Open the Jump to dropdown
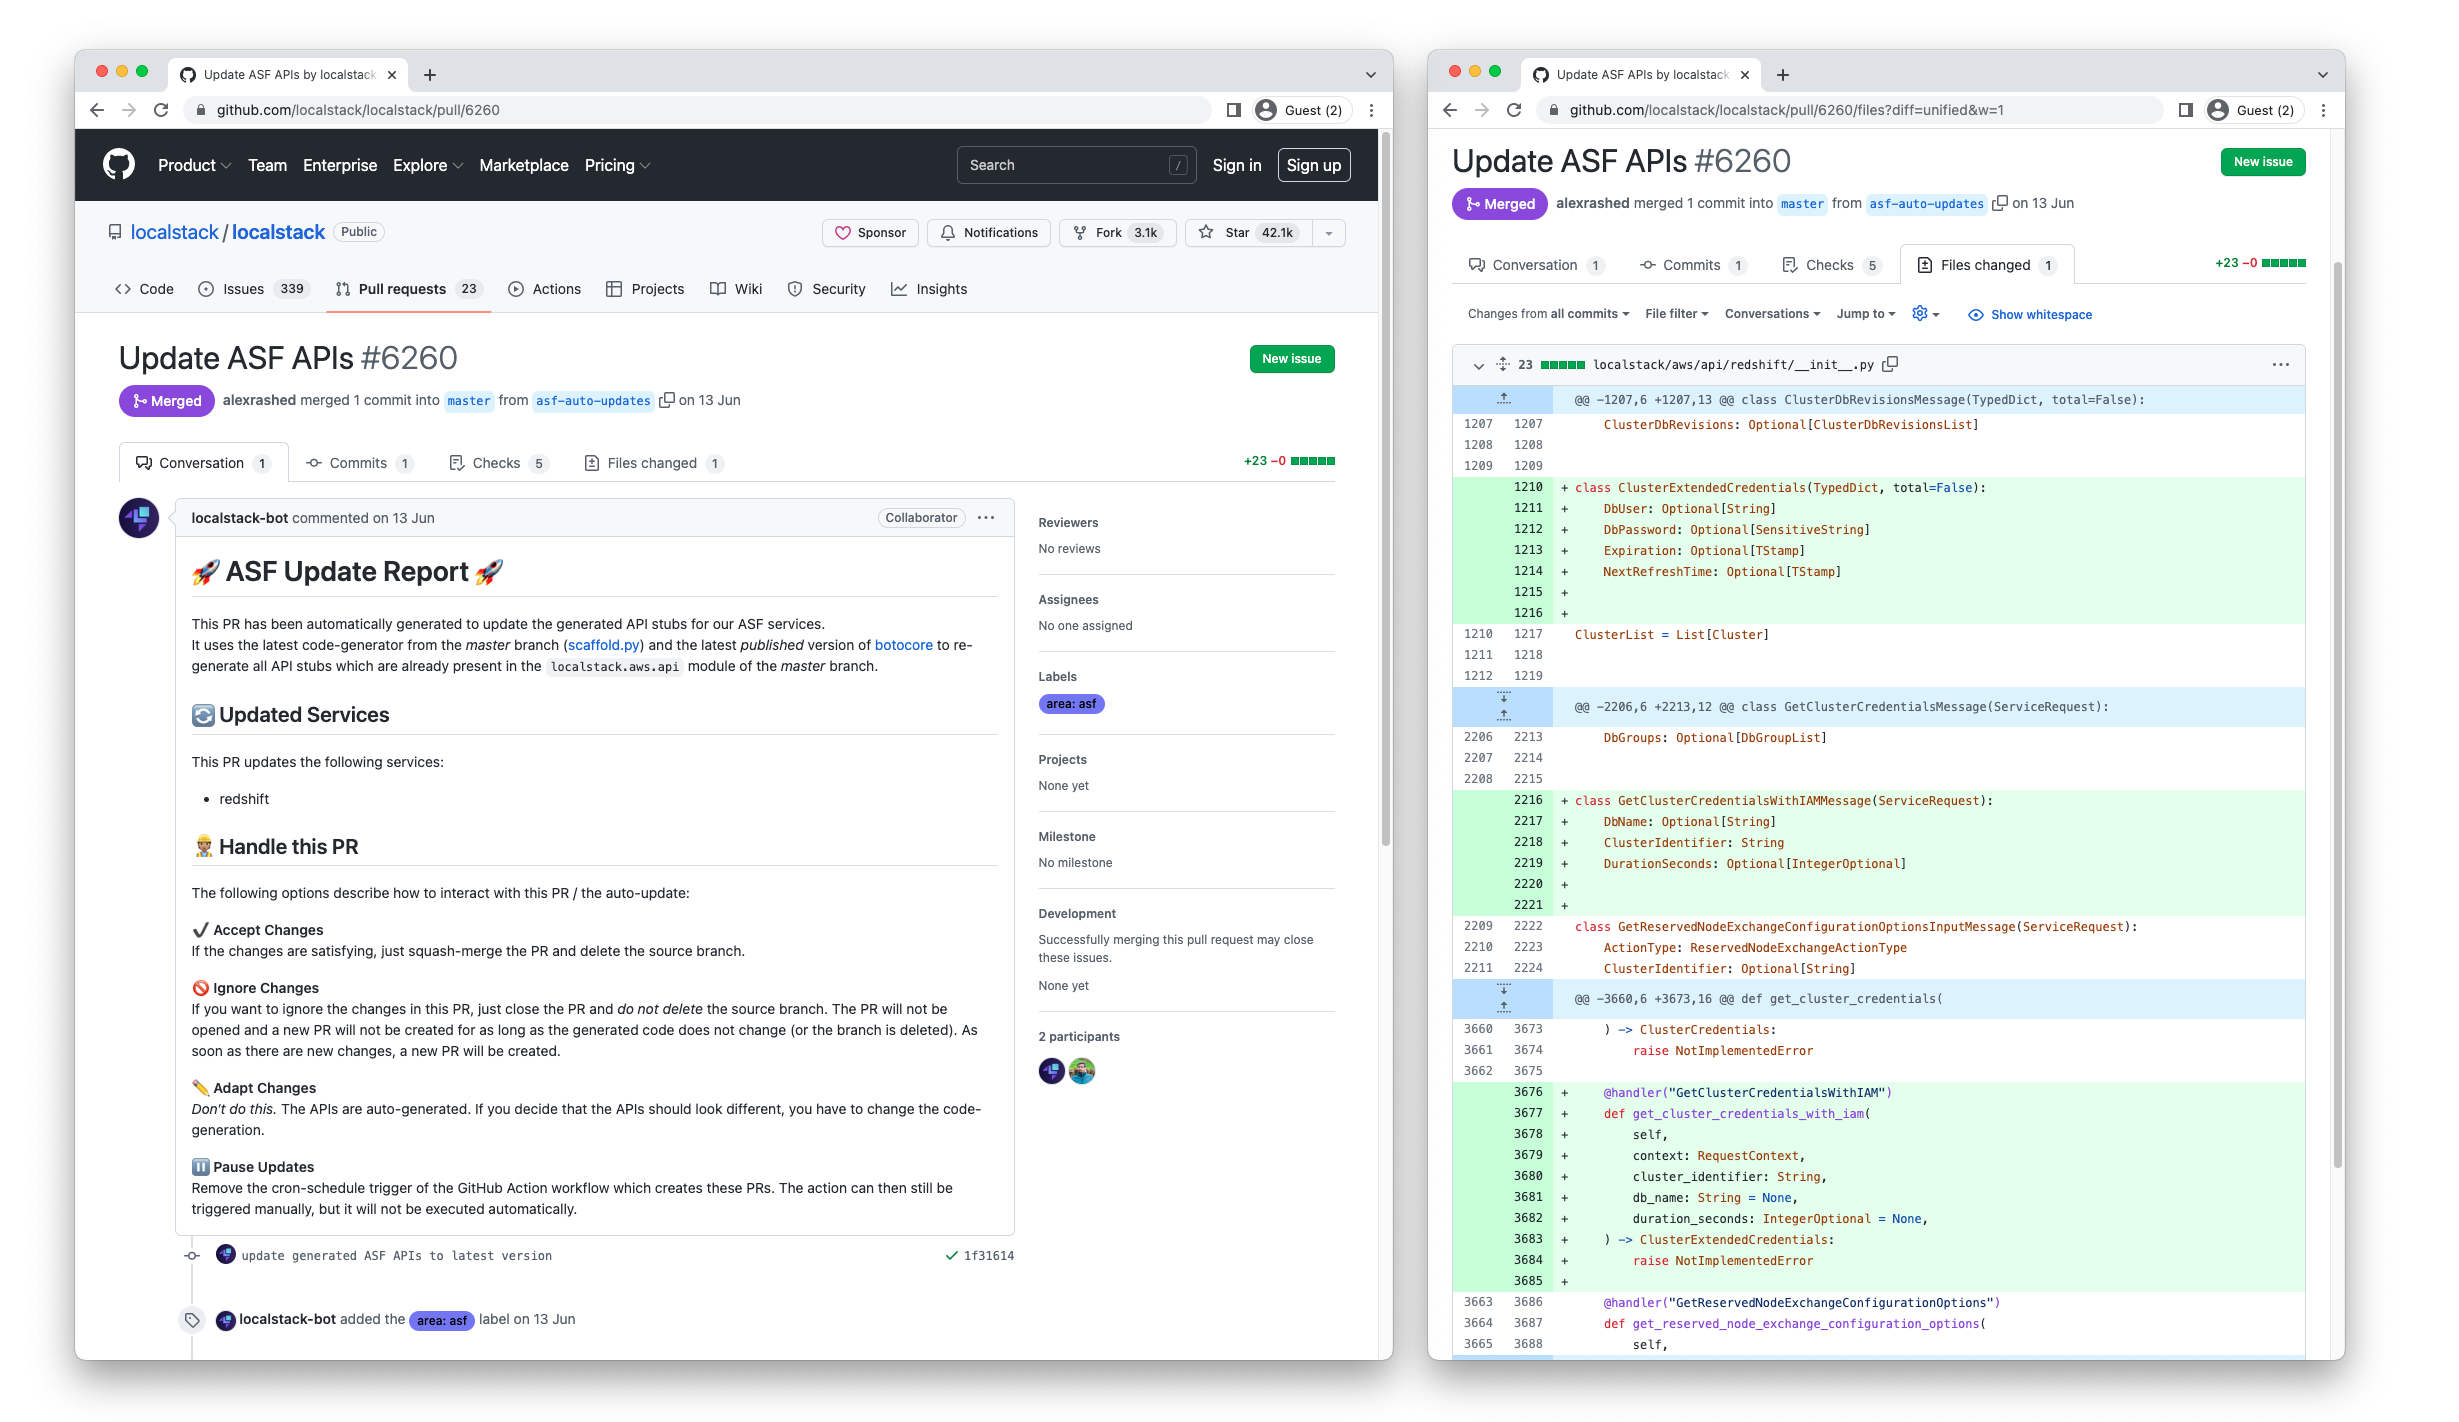The image size is (2459, 1422). pyautogui.click(x=1865, y=314)
